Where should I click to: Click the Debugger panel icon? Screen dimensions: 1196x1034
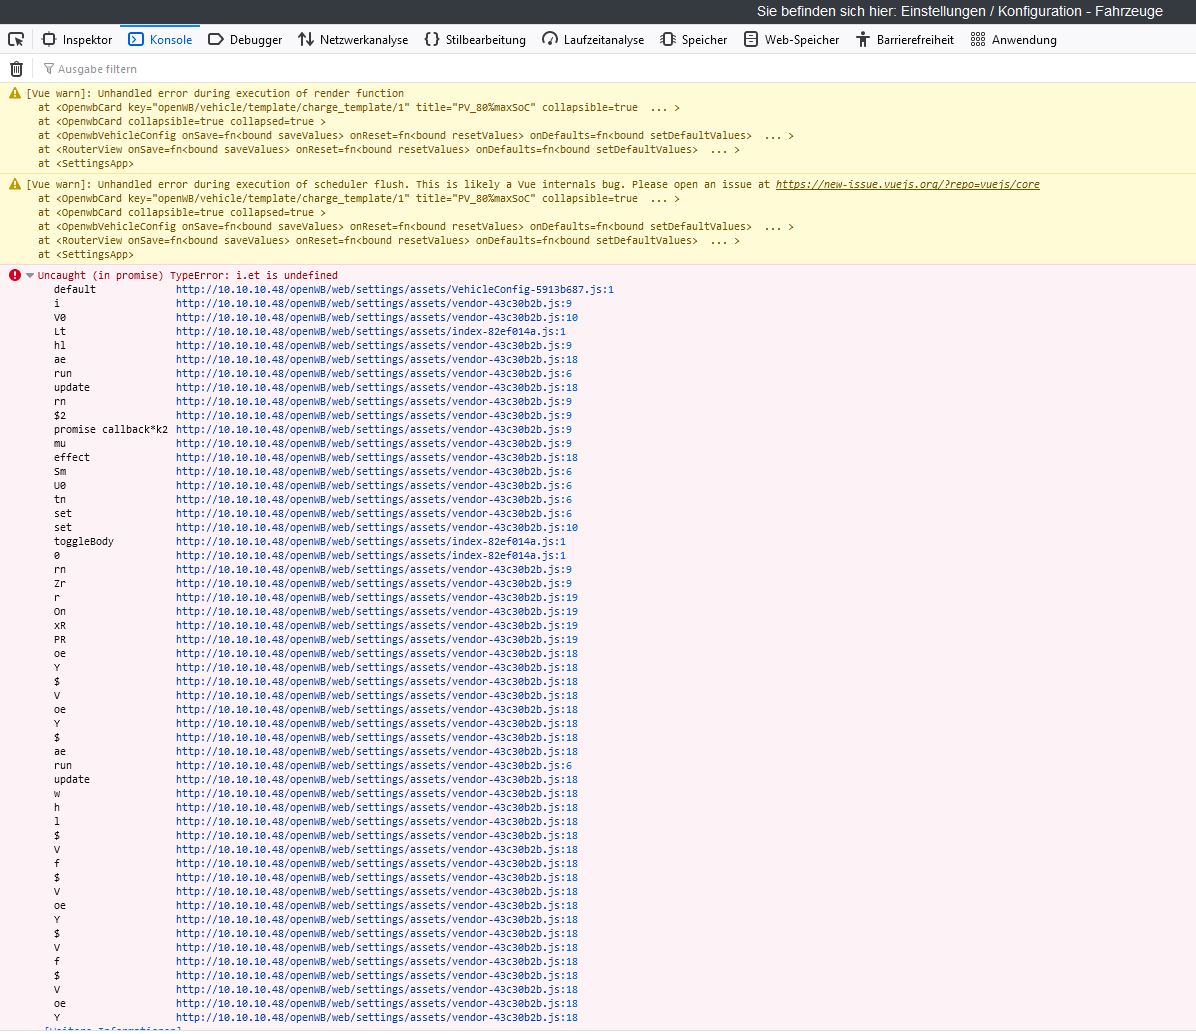[x=215, y=40]
